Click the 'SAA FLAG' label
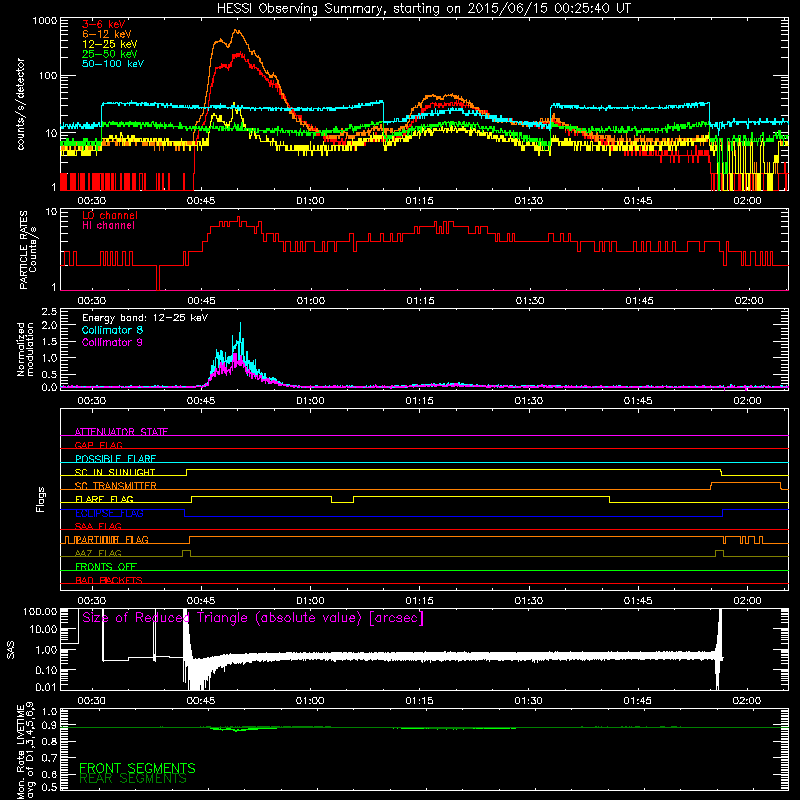Image resolution: width=800 pixels, height=800 pixels. (98, 527)
